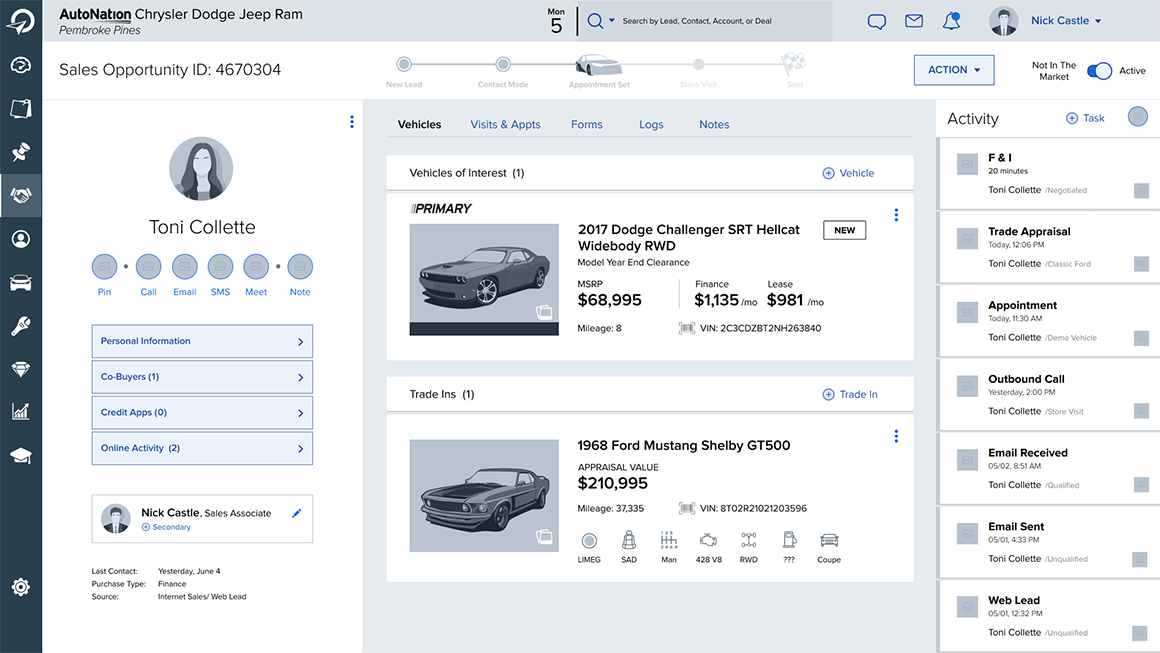The width and height of the screenshot is (1160, 653).
Task: Click the Note action icon
Action: tap(300, 266)
